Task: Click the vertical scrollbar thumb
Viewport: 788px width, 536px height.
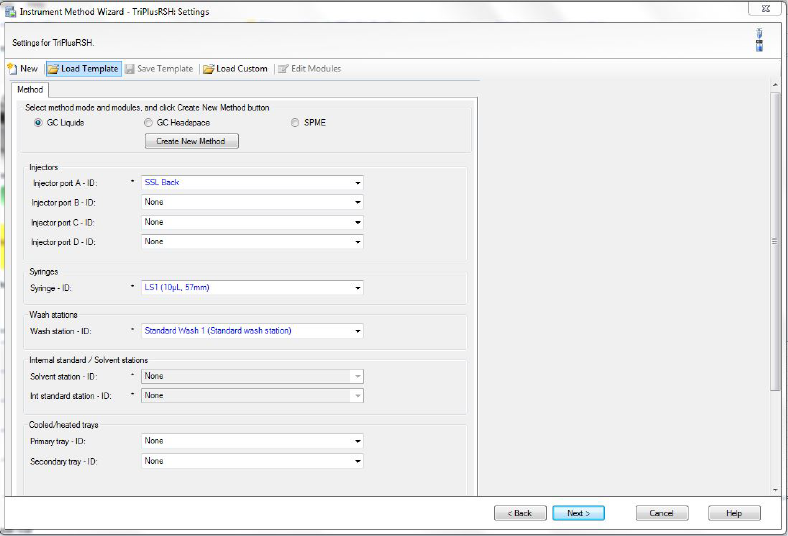Action: 775,241
